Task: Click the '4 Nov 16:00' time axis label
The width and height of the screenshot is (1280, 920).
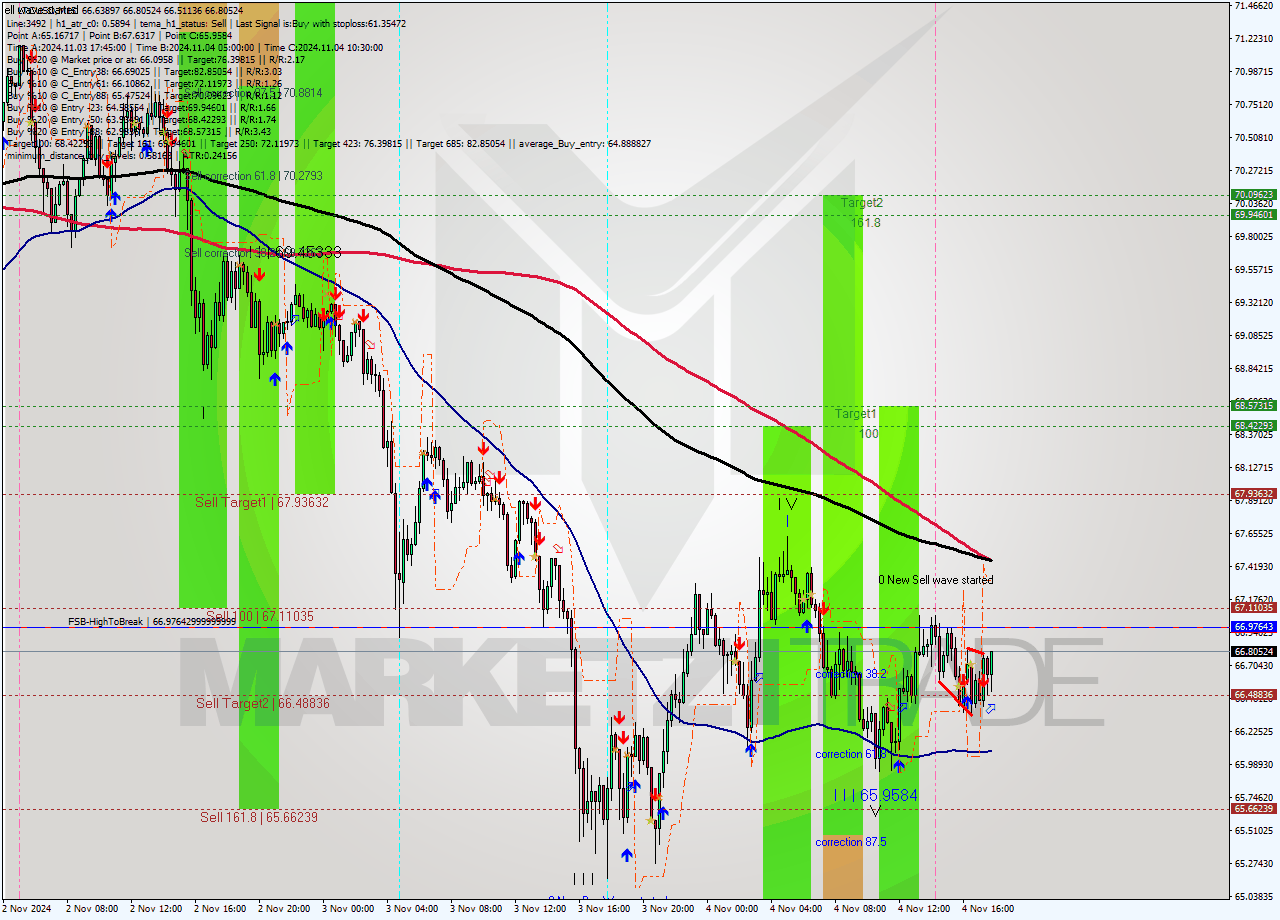Action: [x=988, y=909]
